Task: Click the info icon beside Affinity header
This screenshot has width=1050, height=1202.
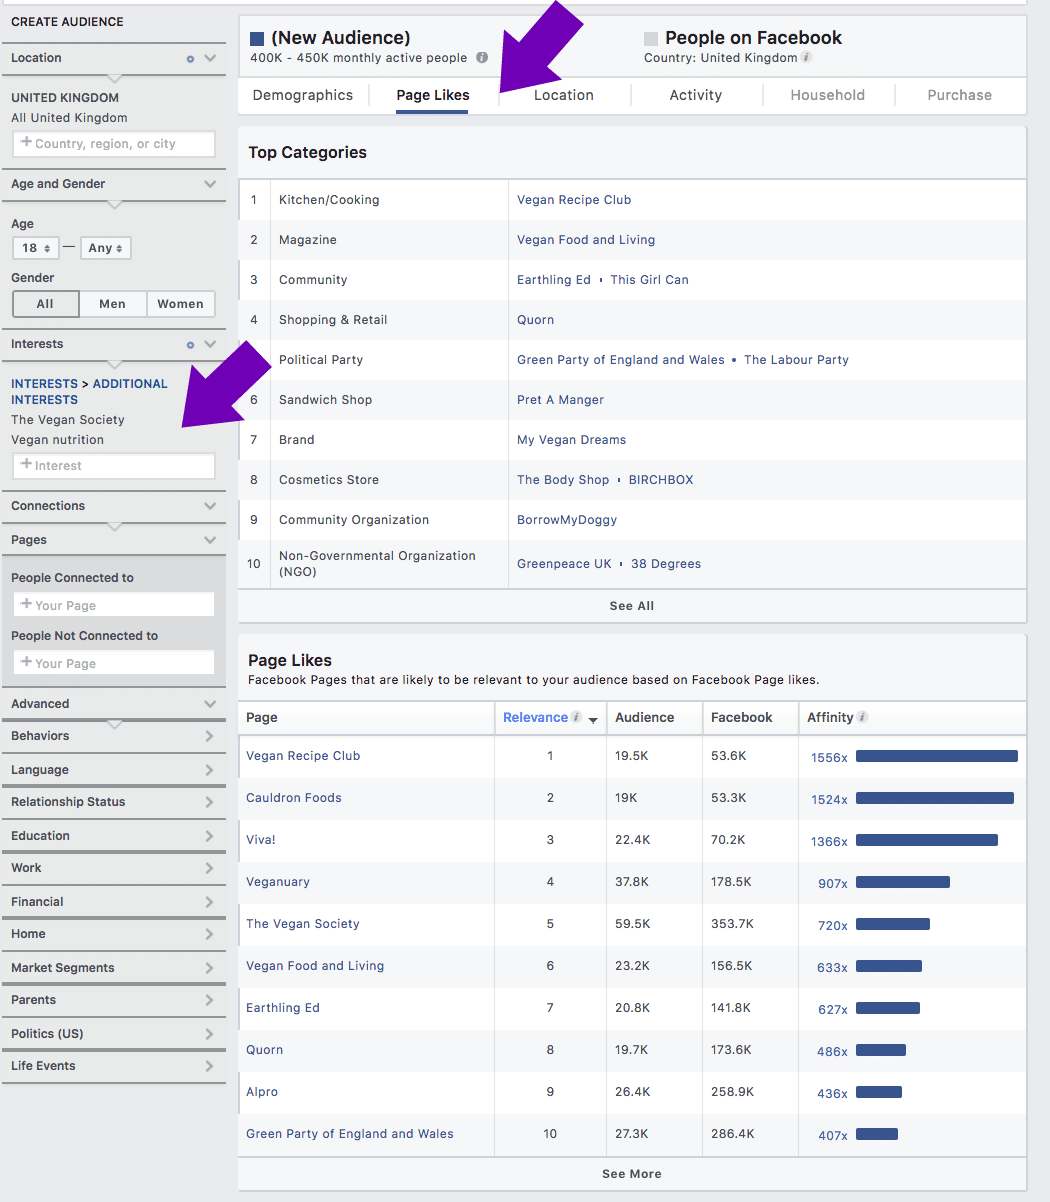Action: (863, 717)
